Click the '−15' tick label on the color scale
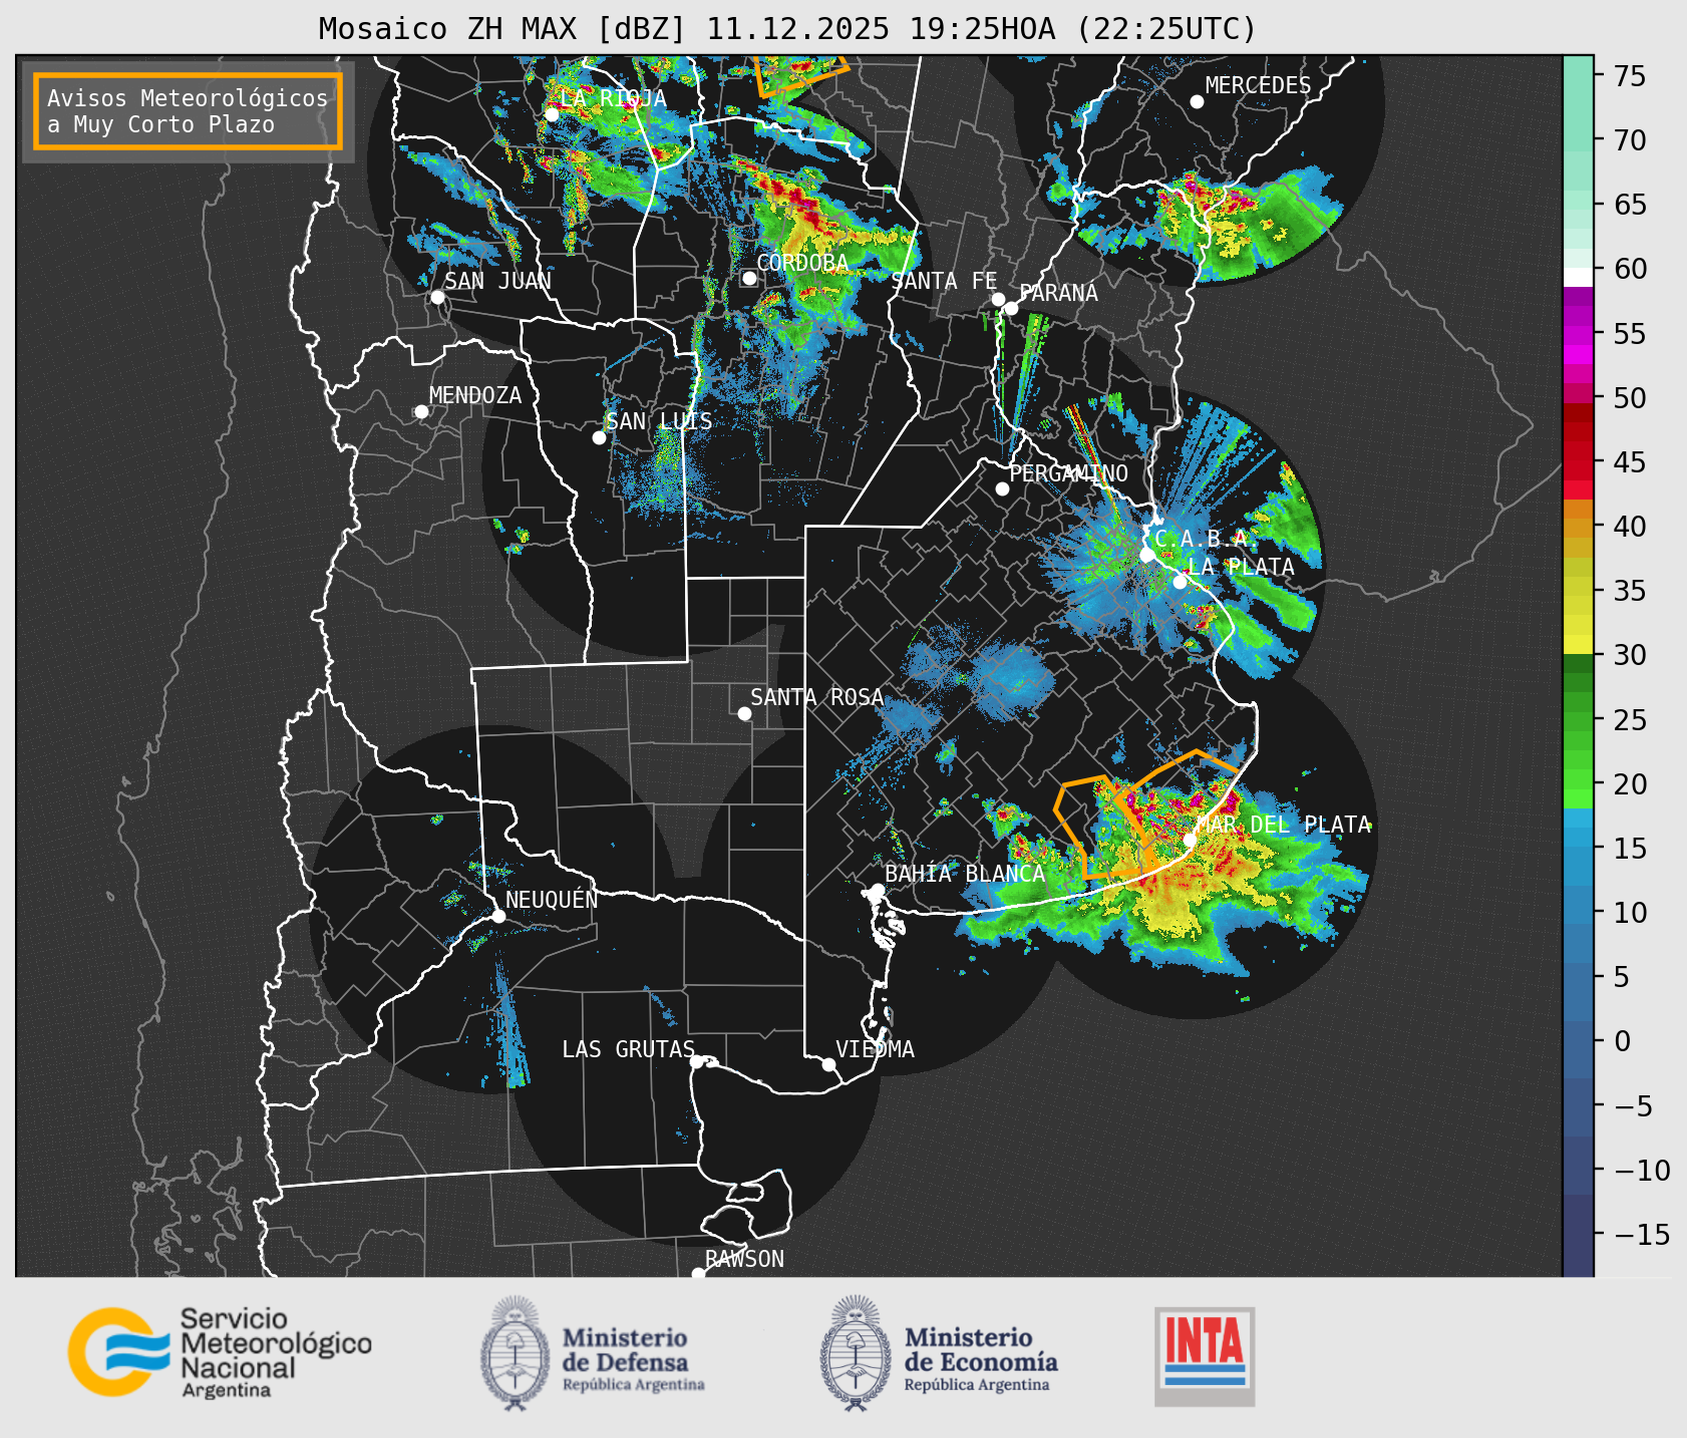This screenshot has width=1687, height=1438. (x=1641, y=1235)
